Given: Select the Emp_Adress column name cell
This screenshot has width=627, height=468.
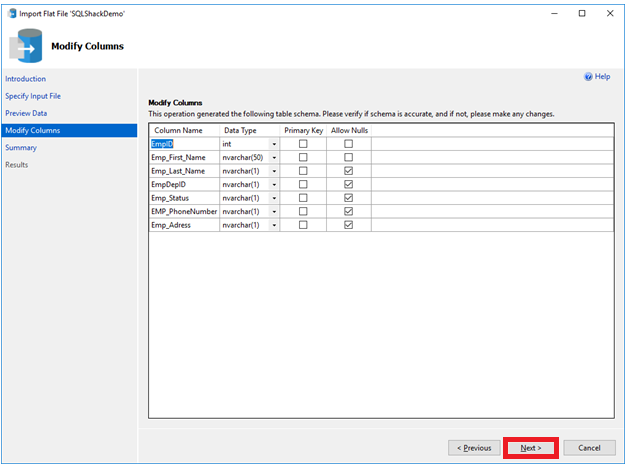Looking at the screenshot, I should [184, 225].
